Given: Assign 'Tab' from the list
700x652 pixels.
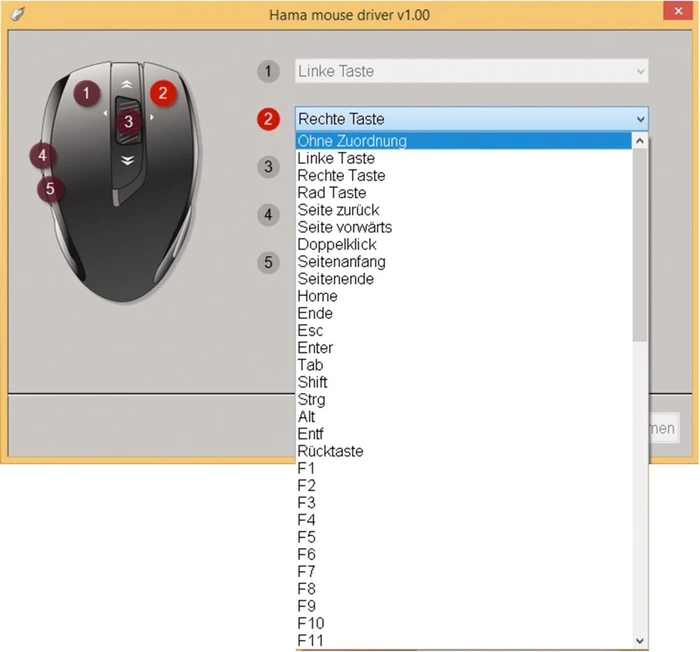Looking at the screenshot, I should (463, 365).
